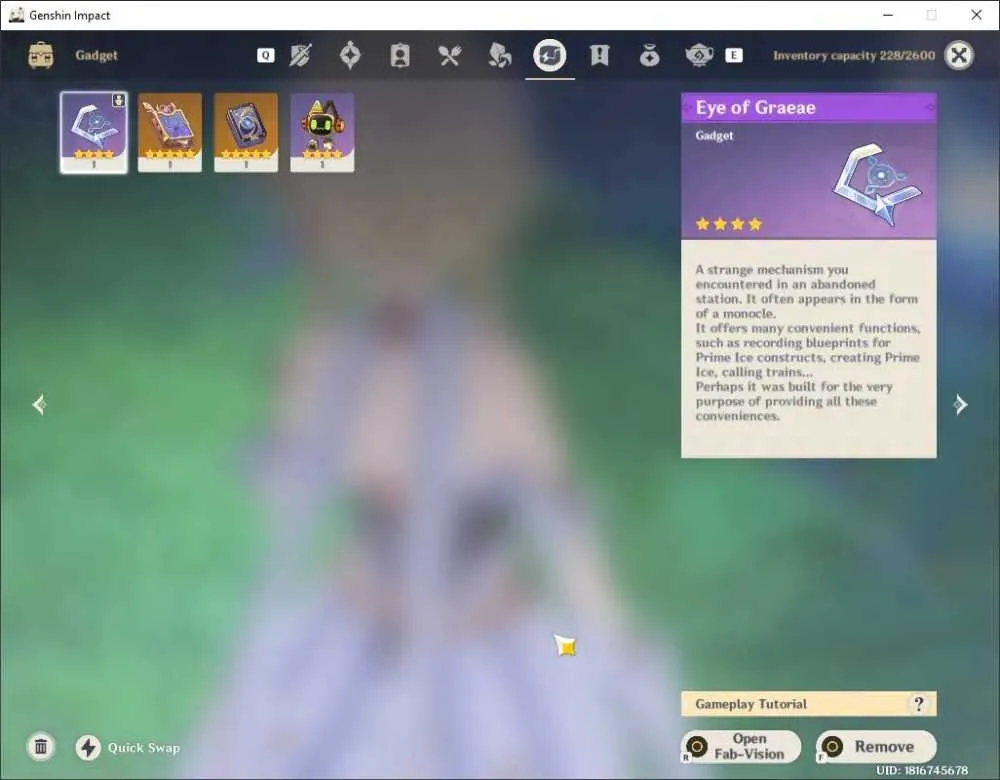Open the Furnishings teapot tab
Screen dimensions: 1000x780
coord(699,55)
